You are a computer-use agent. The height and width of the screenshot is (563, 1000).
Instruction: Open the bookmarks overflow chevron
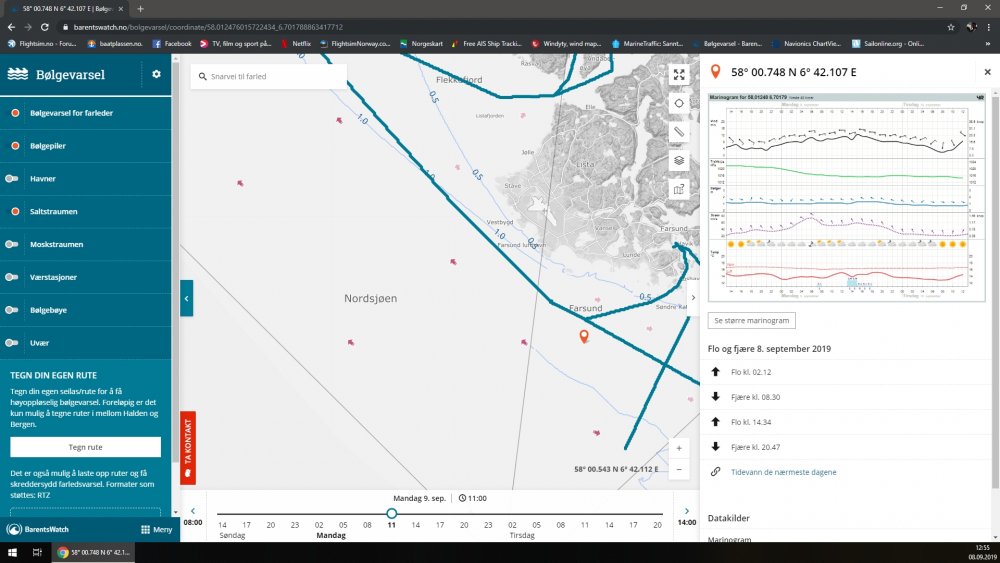(989, 44)
